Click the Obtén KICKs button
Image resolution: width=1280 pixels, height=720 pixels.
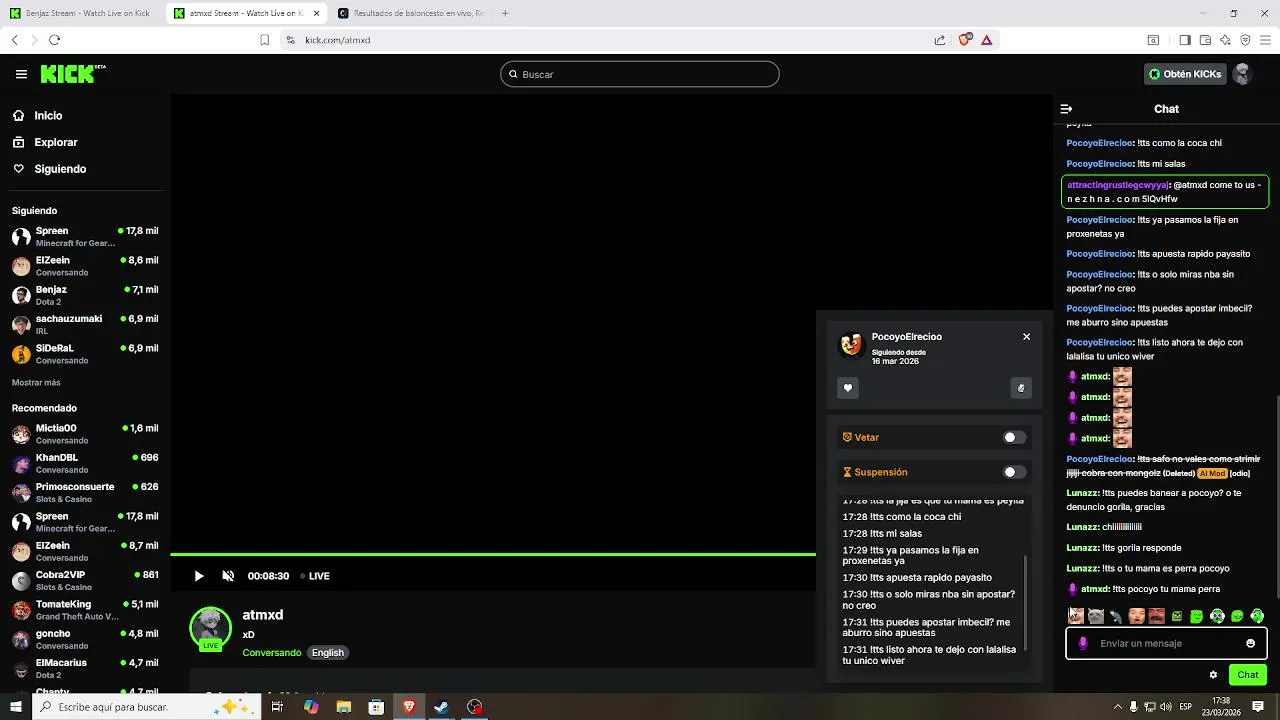(x=1185, y=74)
